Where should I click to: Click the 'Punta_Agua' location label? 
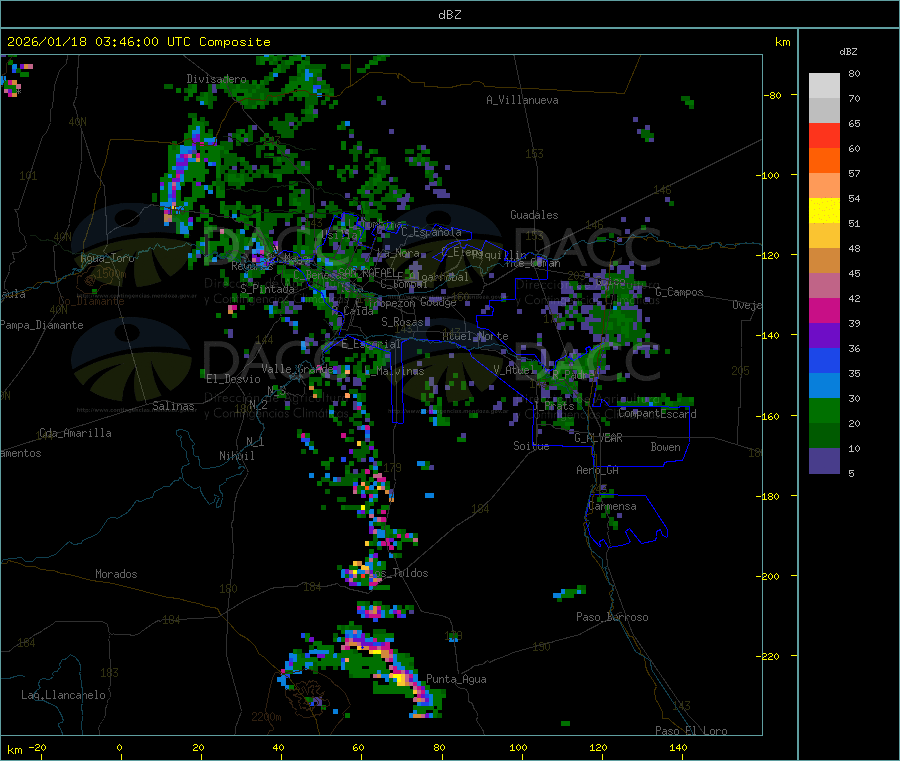click(x=456, y=679)
